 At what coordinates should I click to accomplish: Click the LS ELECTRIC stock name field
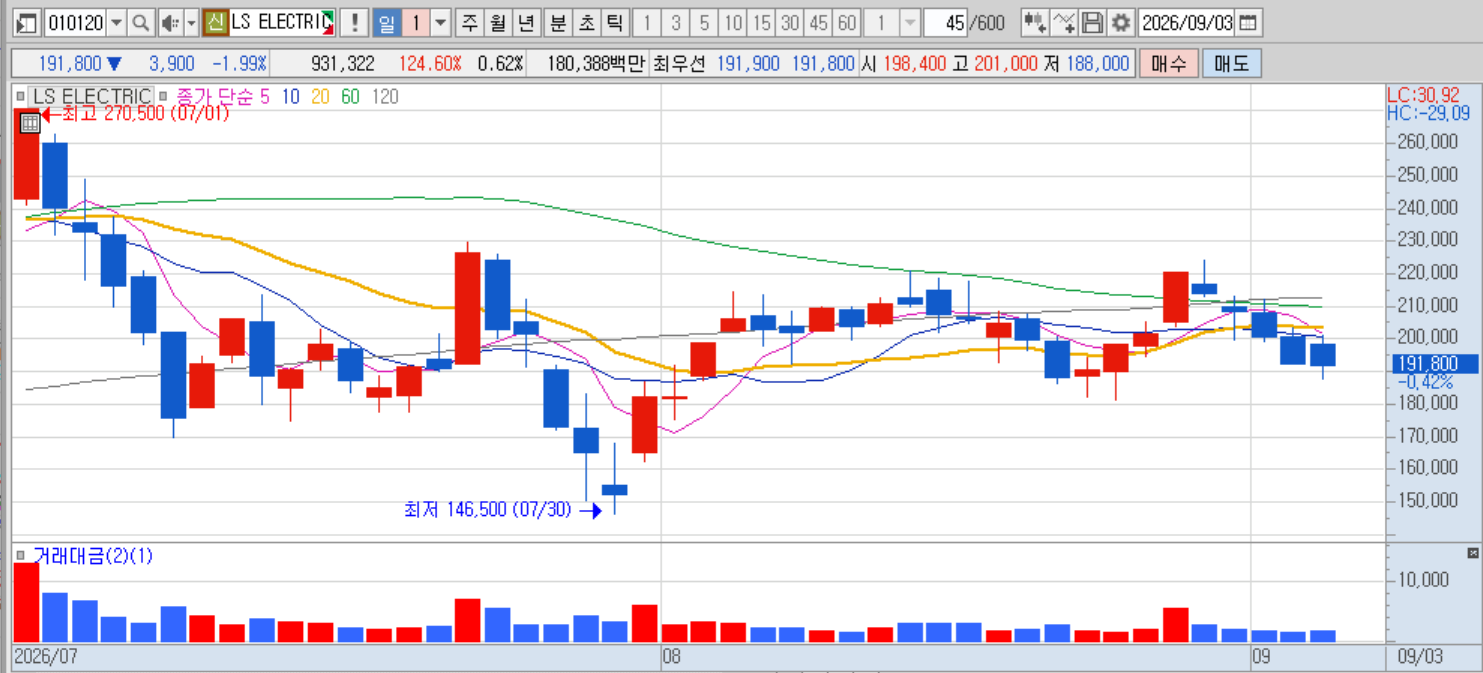tap(281, 22)
